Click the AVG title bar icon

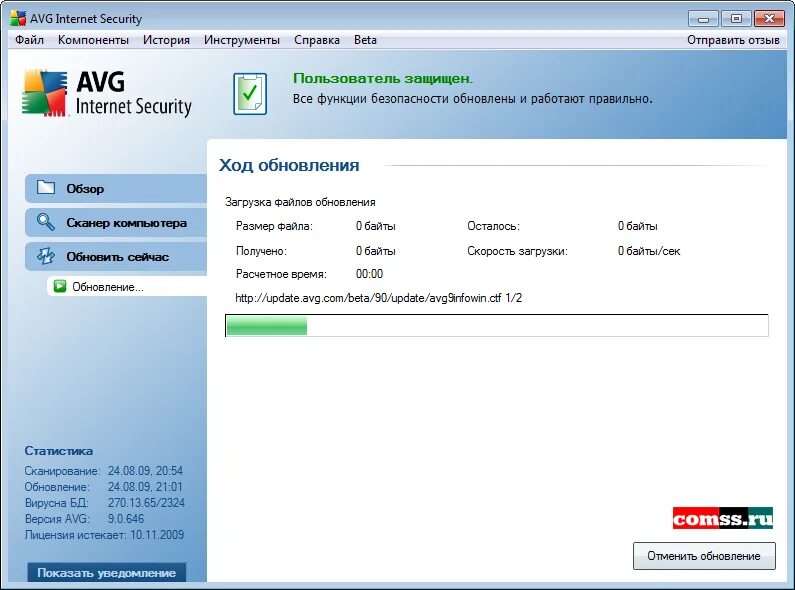(18, 18)
